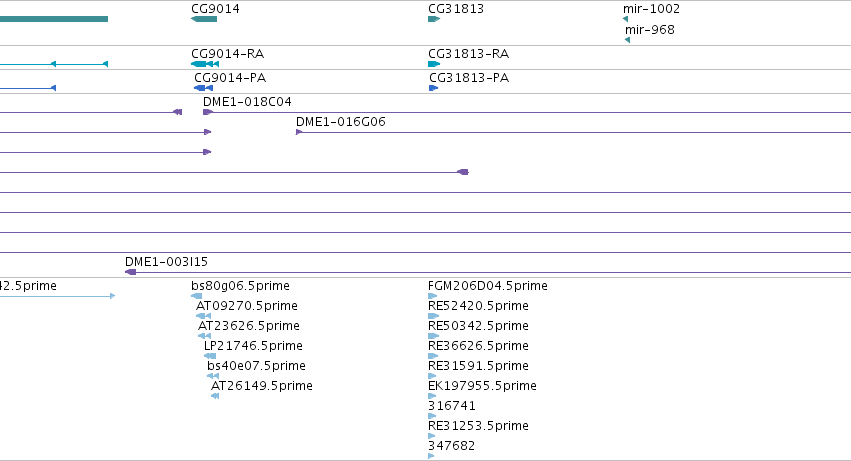Select the EK197955.5prime label
The height and width of the screenshot is (461, 851).
[x=482, y=386]
